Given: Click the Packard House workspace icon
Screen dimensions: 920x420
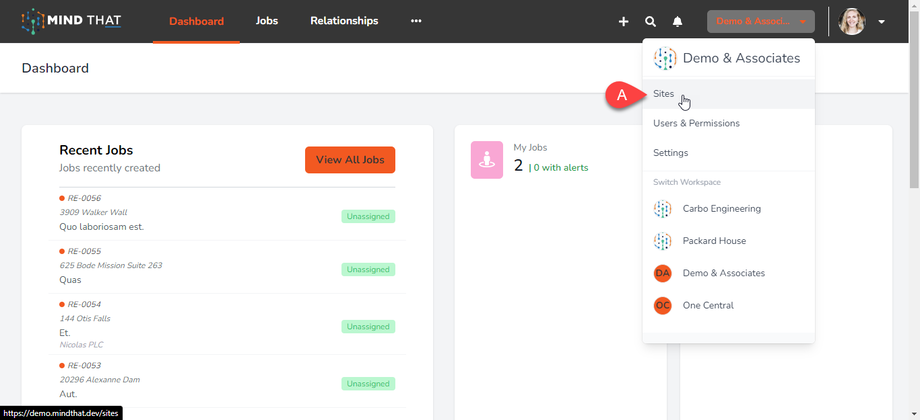Looking at the screenshot, I should click(x=663, y=241).
